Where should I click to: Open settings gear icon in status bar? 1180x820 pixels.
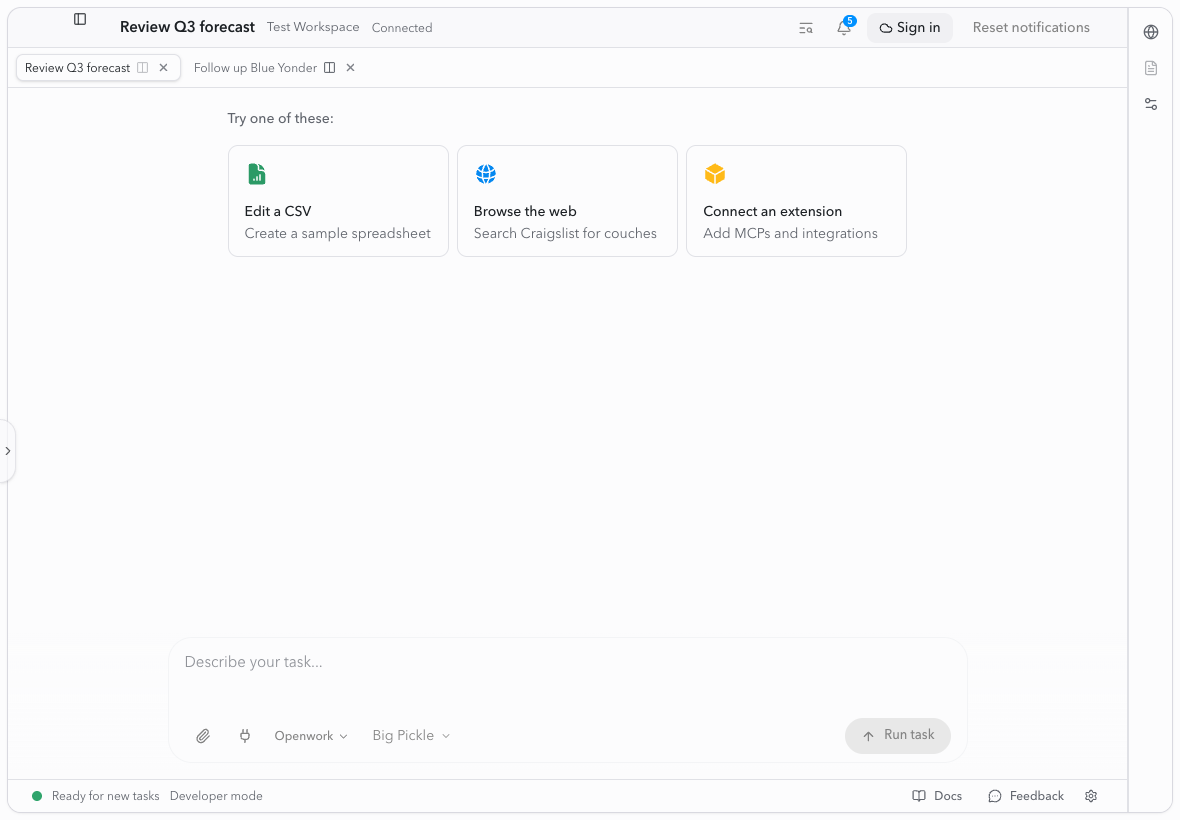[1091, 796]
